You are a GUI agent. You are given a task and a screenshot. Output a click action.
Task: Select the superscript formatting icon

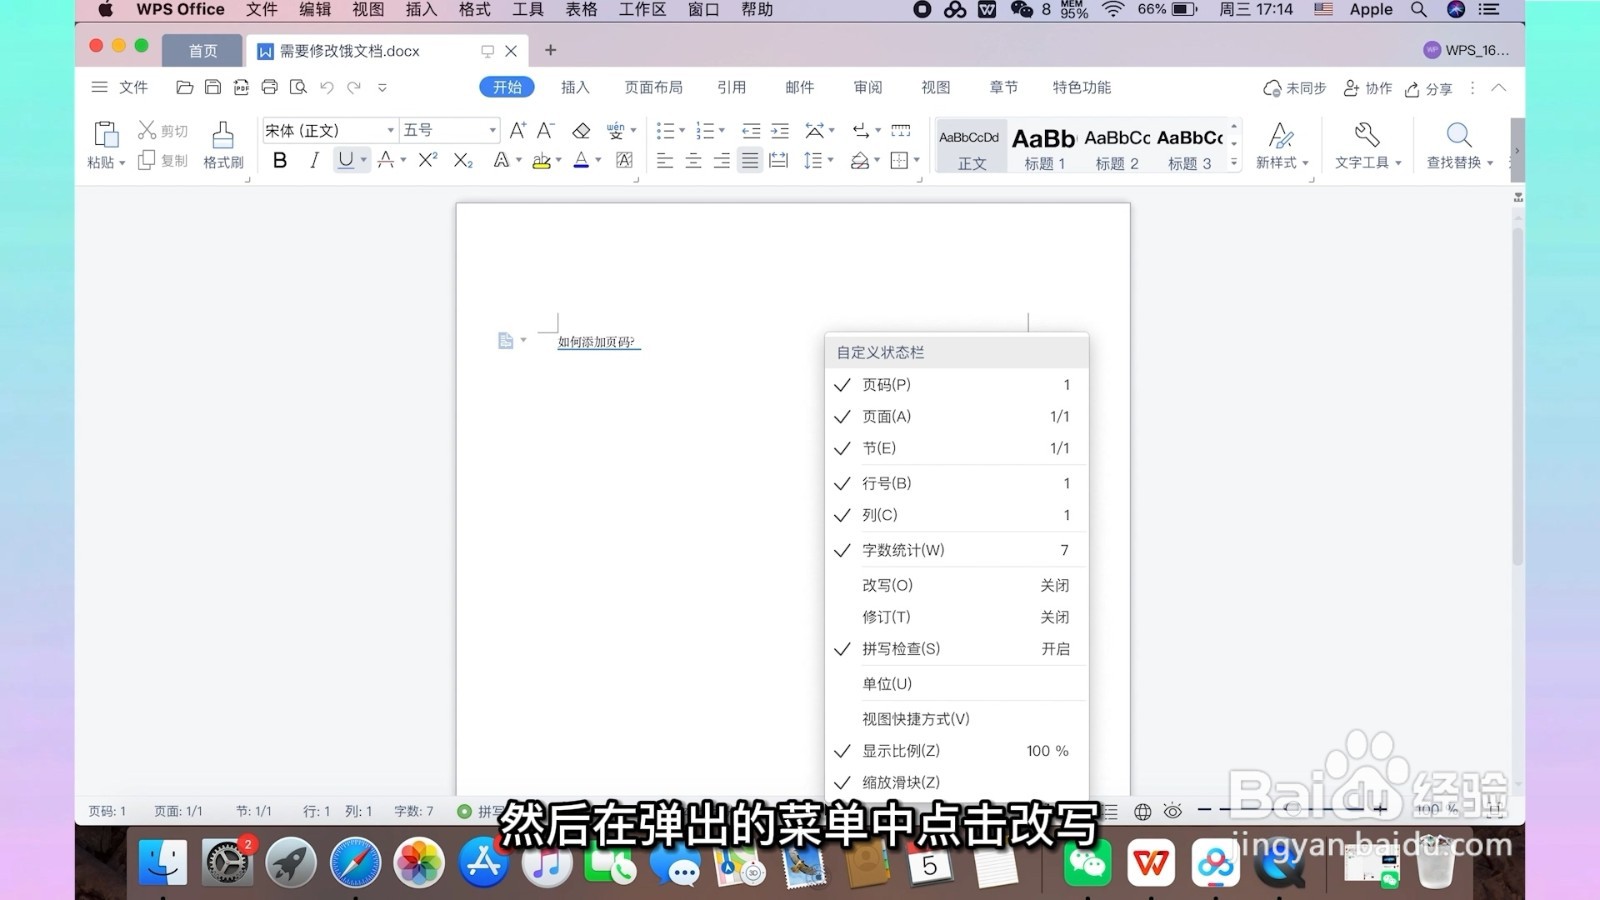coord(427,160)
